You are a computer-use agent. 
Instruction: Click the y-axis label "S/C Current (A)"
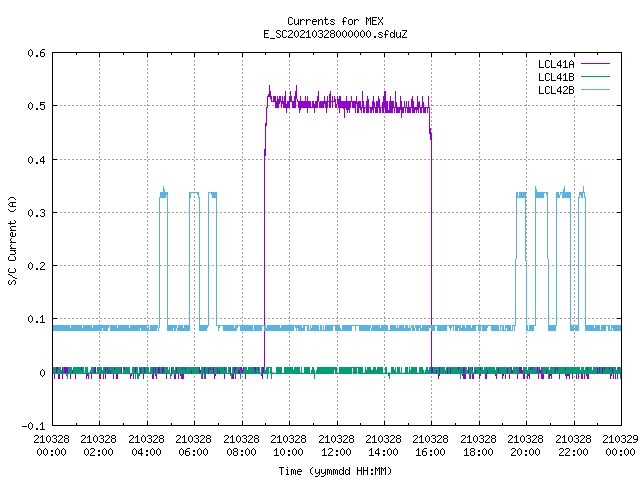[12, 241]
